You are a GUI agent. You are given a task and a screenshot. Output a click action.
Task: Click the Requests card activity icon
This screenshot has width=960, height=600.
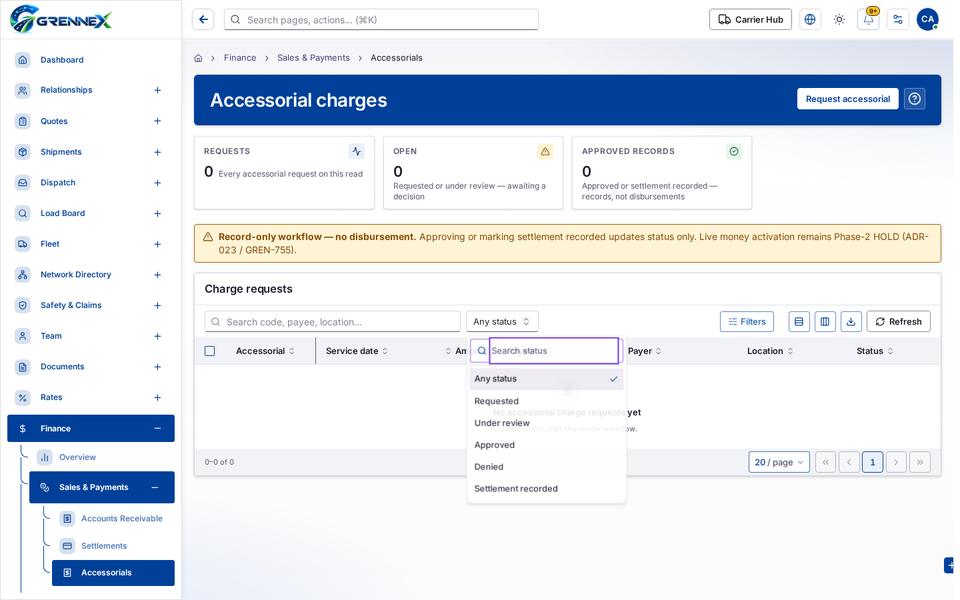point(356,151)
